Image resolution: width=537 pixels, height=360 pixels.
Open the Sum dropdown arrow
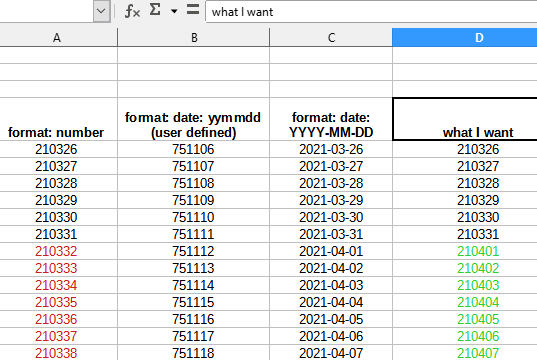point(174,11)
